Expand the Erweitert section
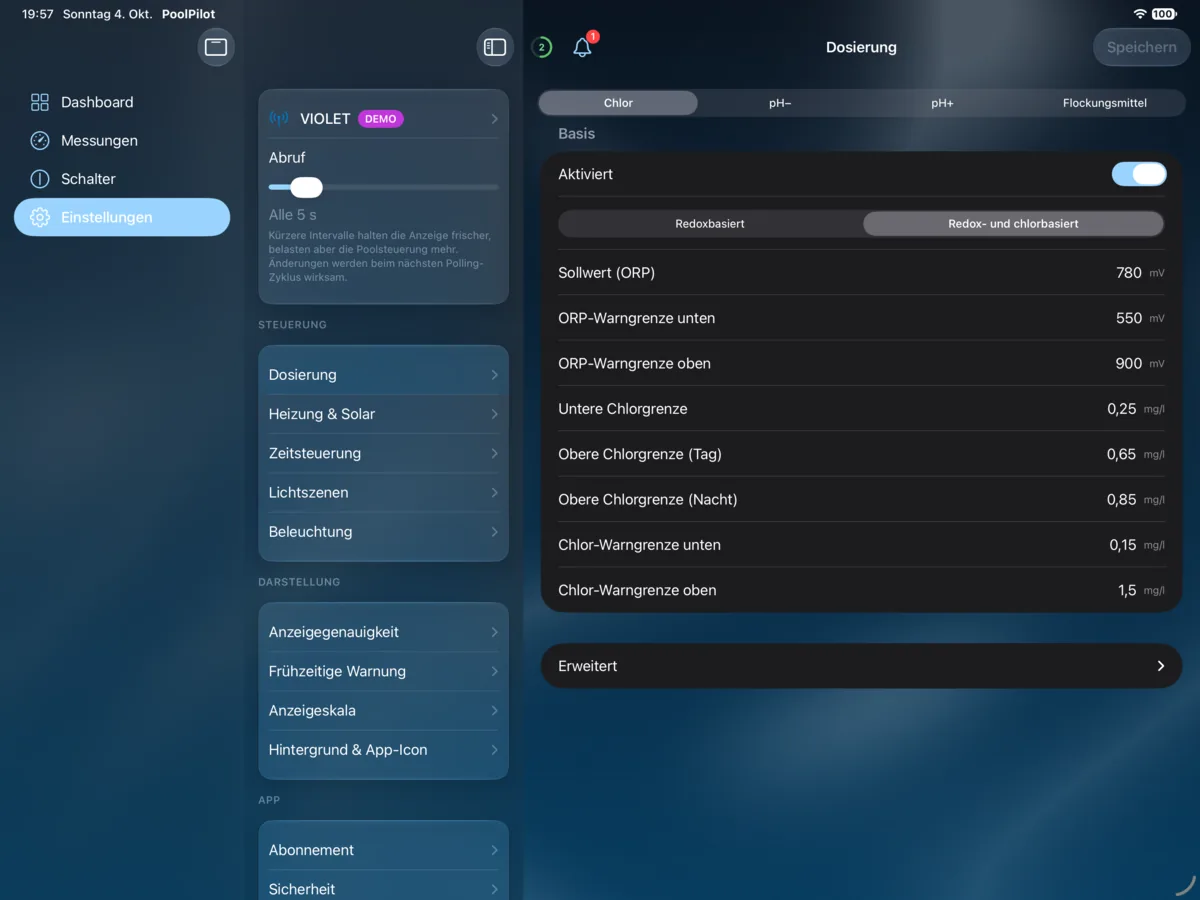 point(861,666)
